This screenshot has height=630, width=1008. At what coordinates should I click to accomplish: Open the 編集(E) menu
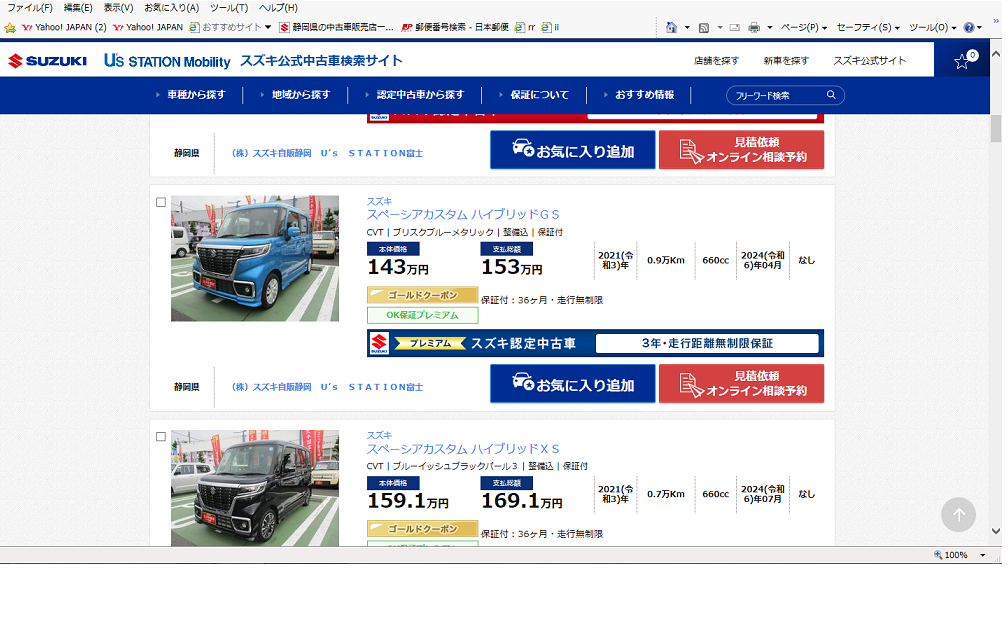[78, 8]
